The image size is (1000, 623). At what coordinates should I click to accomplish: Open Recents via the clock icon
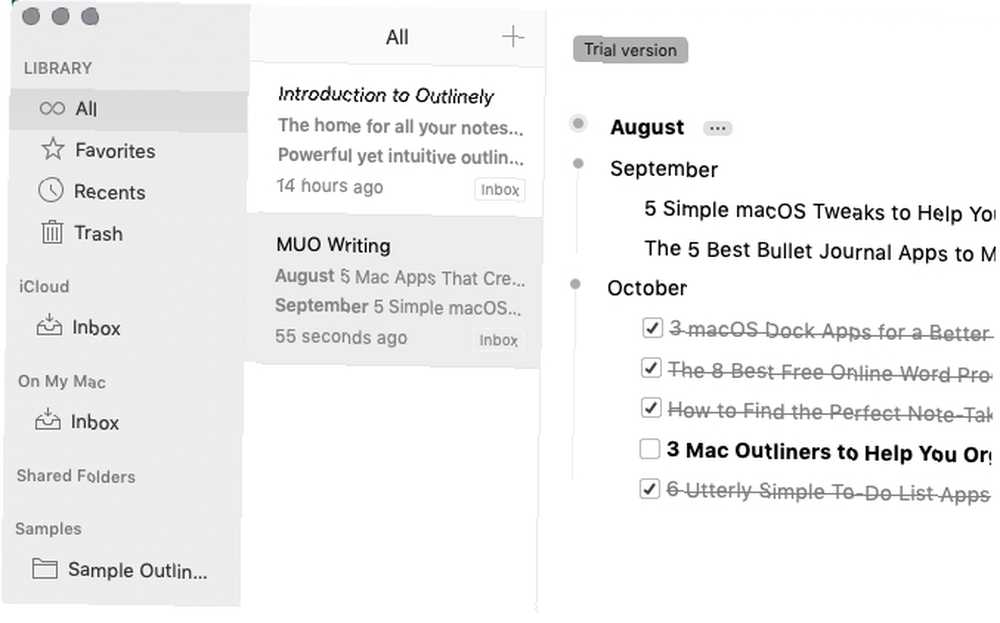pyautogui.click(x=51, y=191)
